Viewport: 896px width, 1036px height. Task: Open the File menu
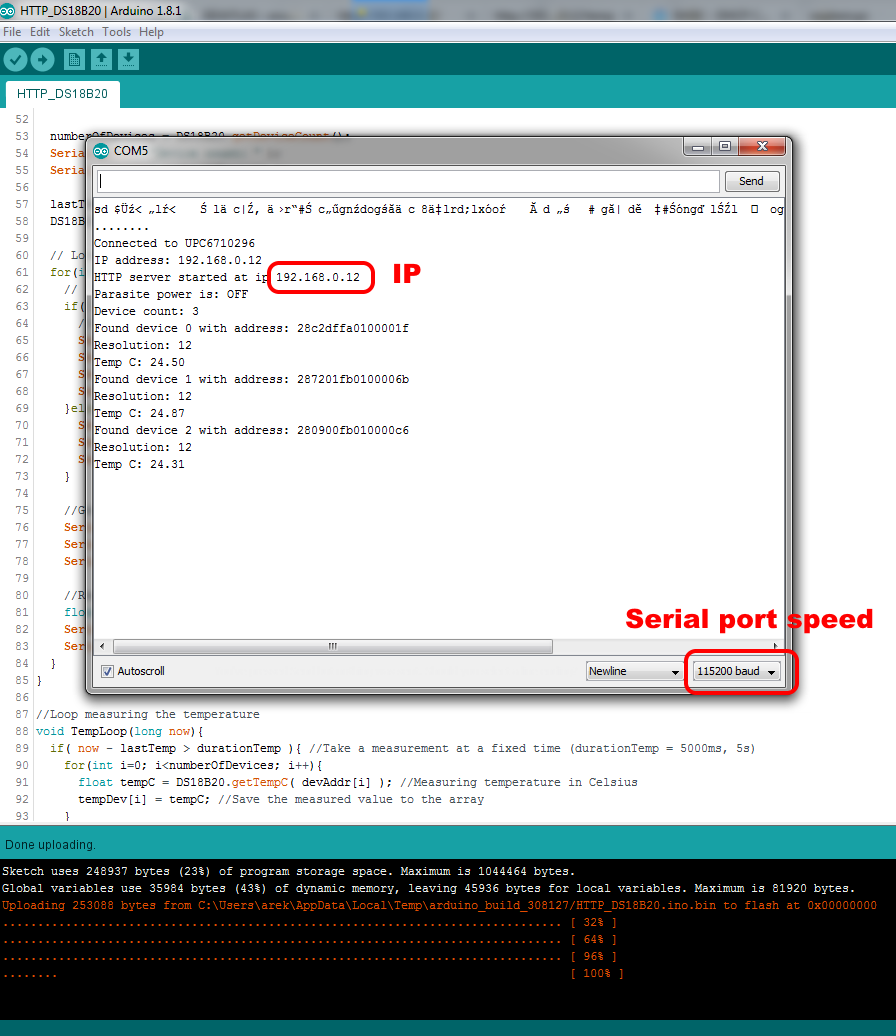tap(12, 32)
